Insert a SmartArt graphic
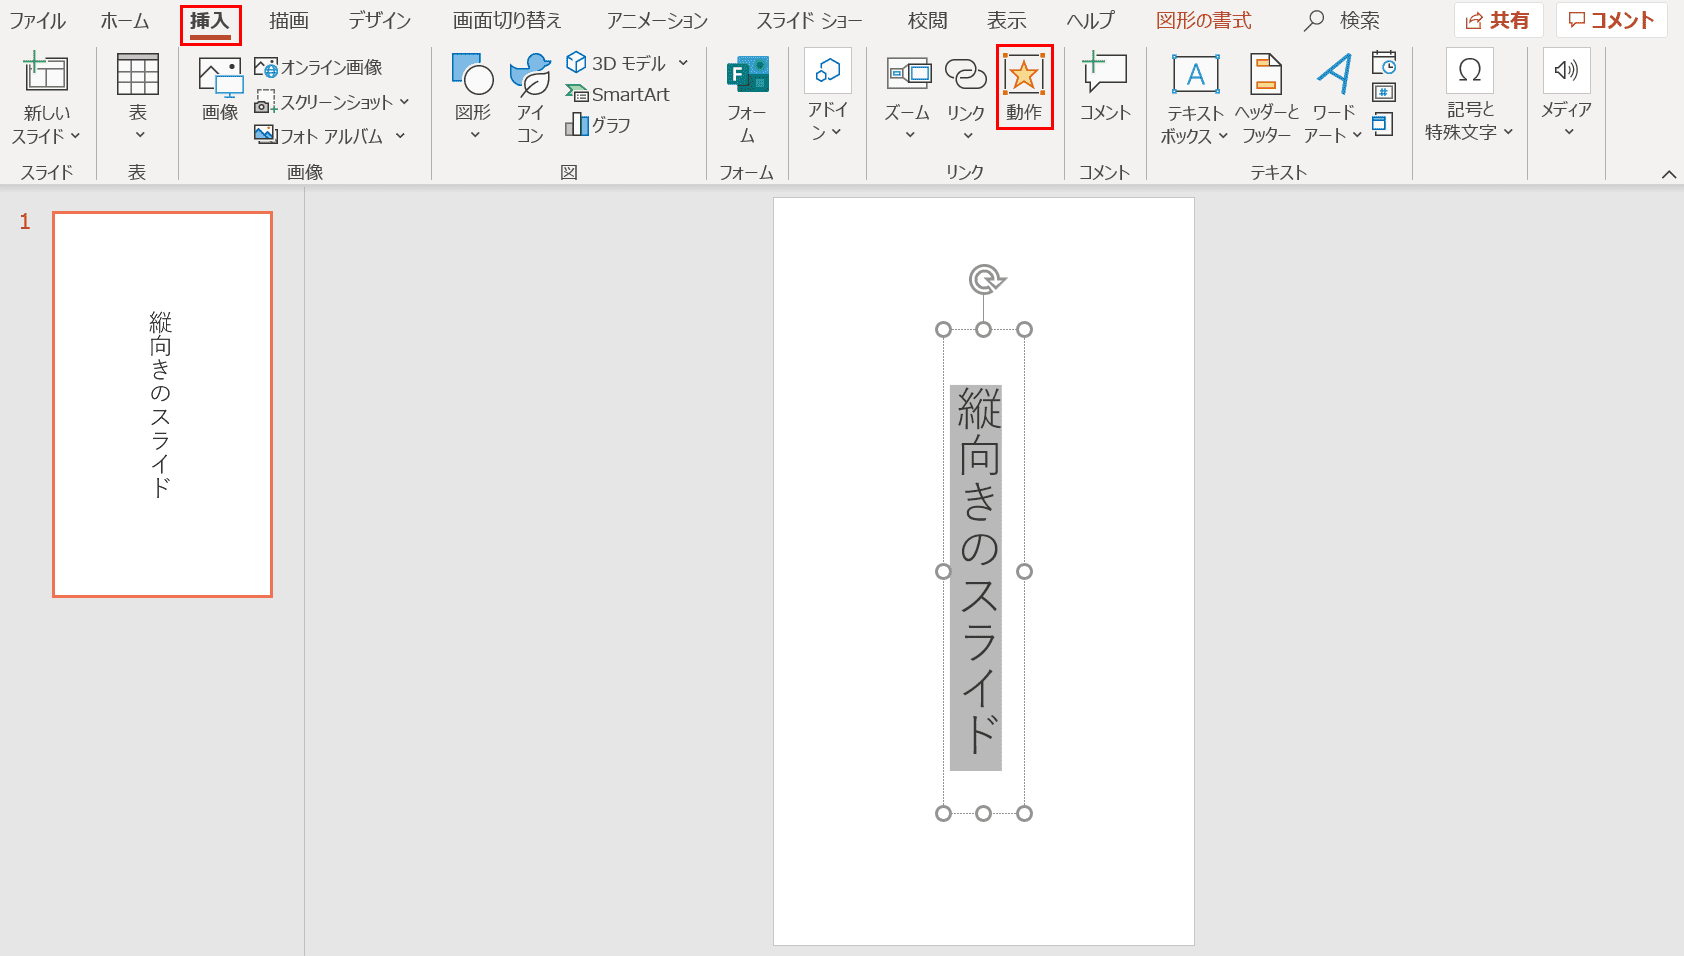 coord(617,94)
